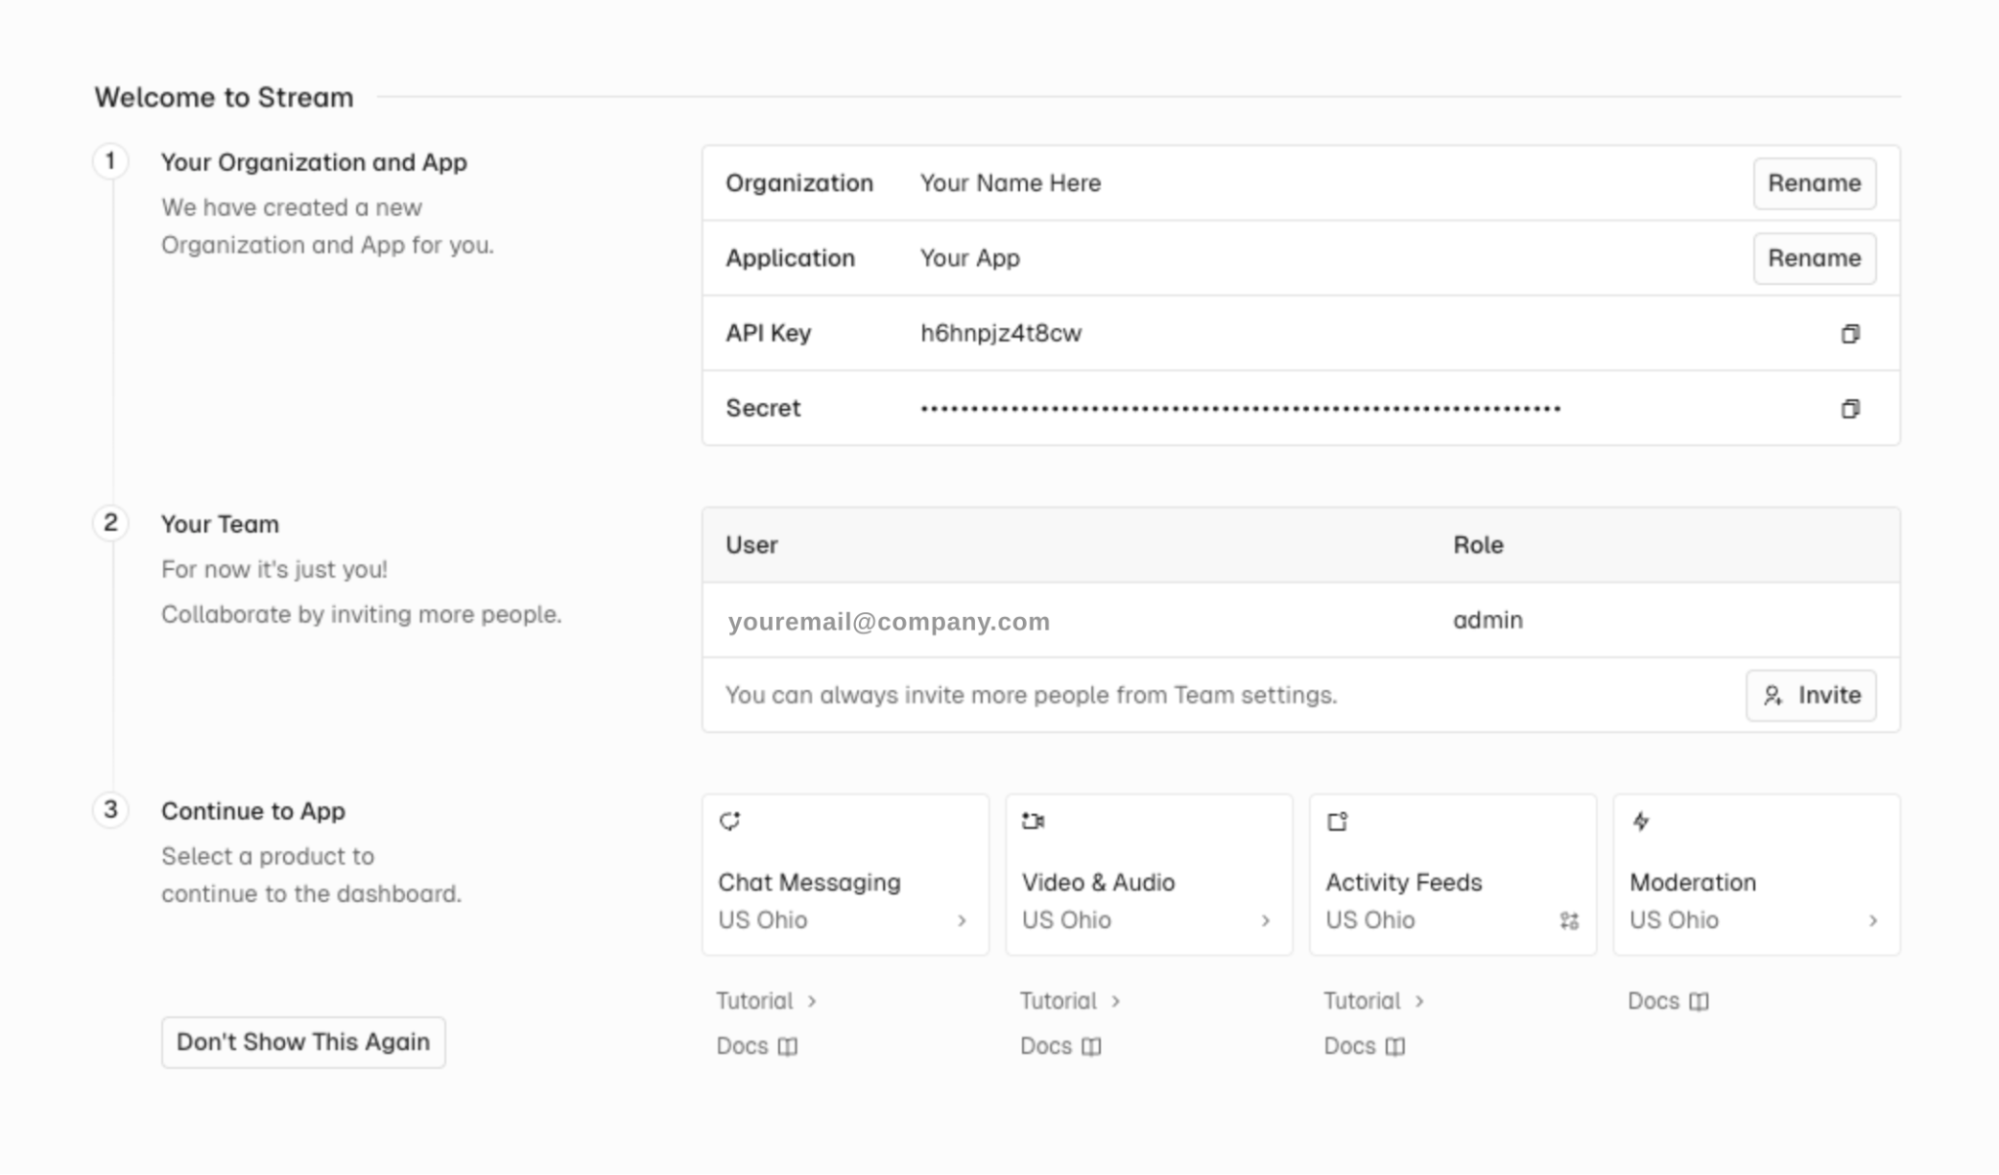Viewport: 1999px width, 1175px height.
Task: Open Moderation via its chevron arrow
Action: click(x=1873, y=921)
